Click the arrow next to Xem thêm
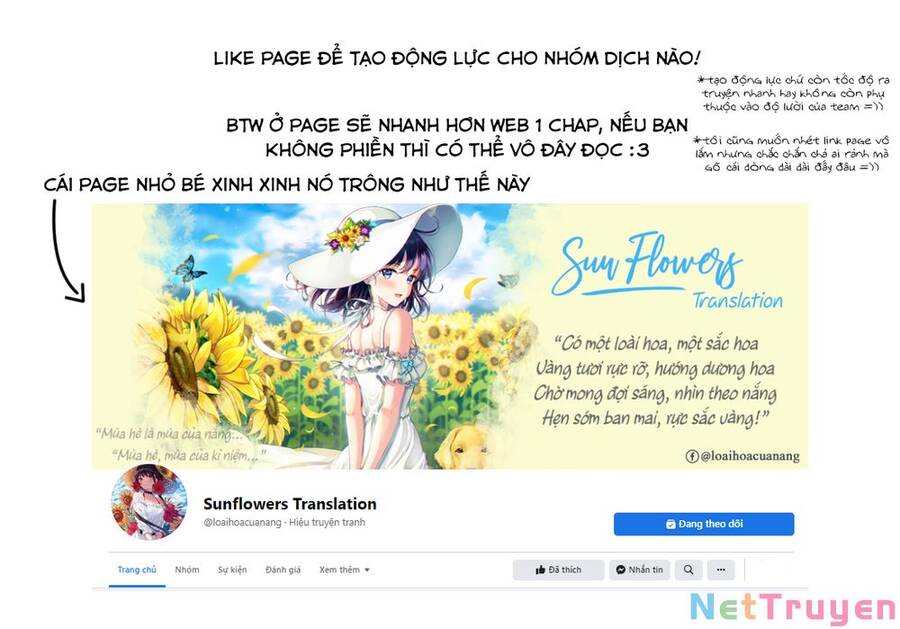The image size is (900, 629). tap(367, 570)
